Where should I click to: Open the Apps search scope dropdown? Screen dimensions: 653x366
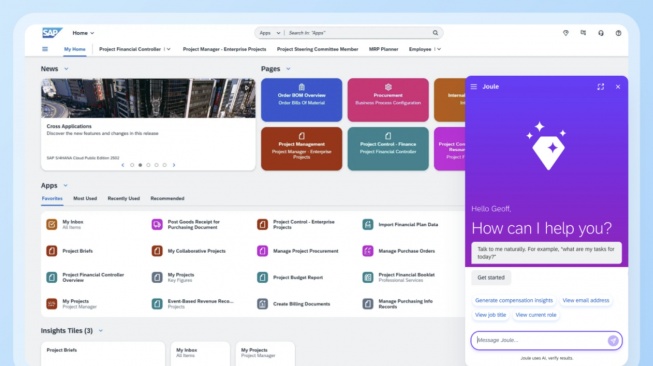270,33
